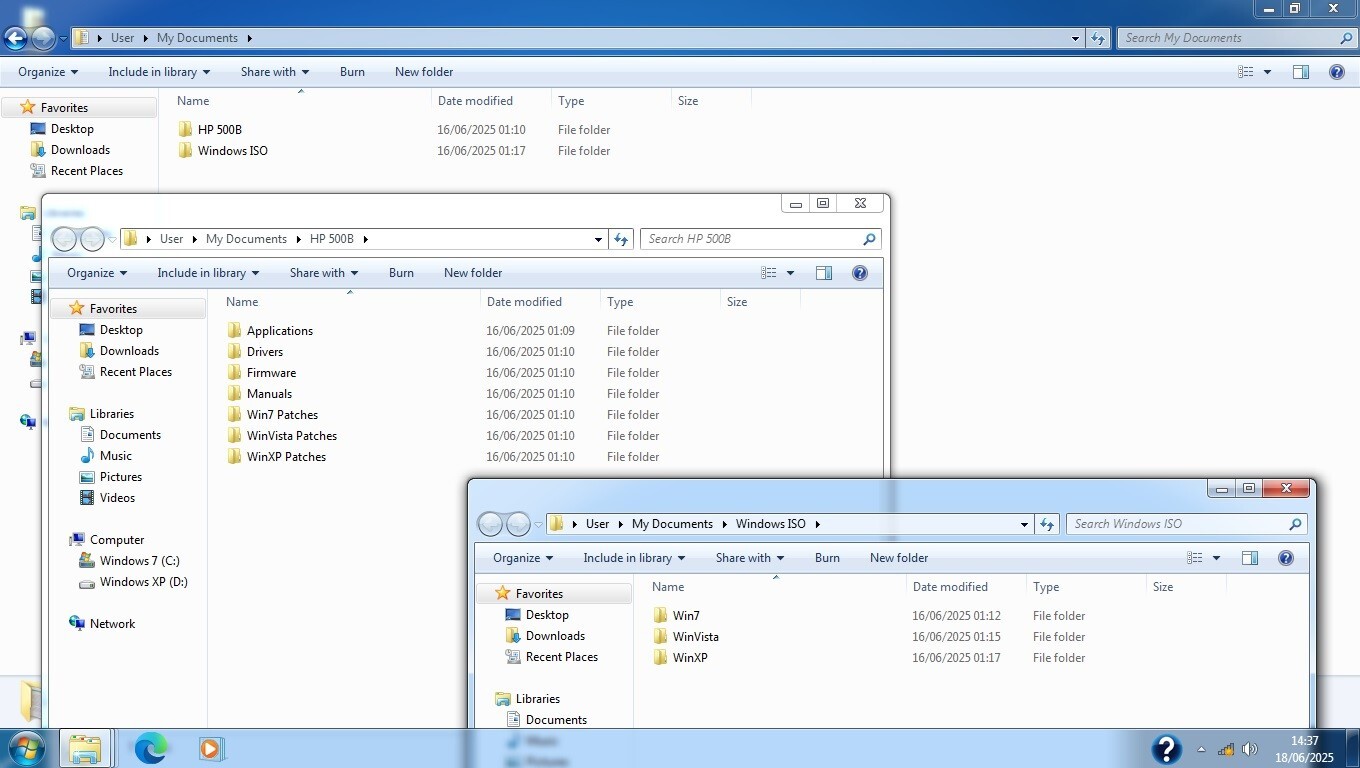Open Share with menu in Windows ISO window

750,558
